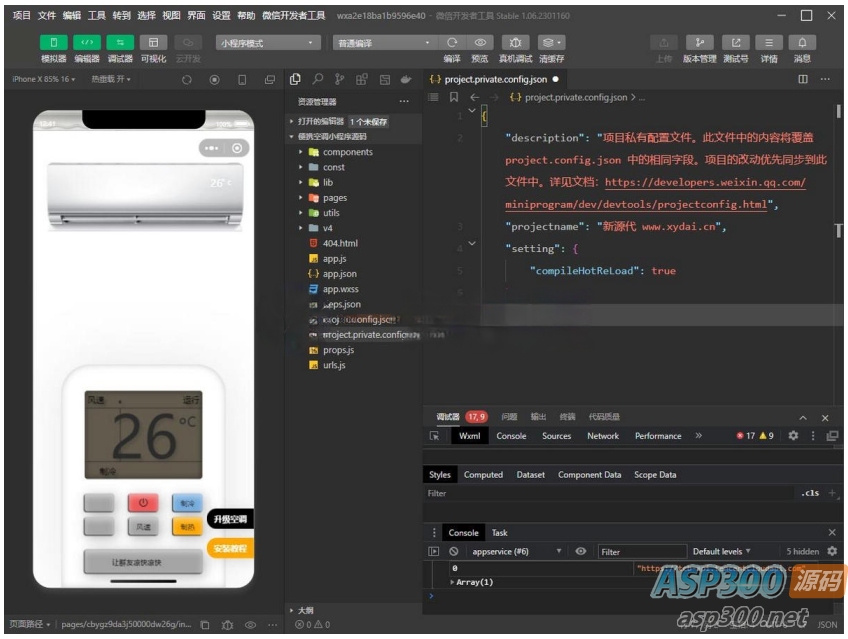Click the preview eye icon
Screen dimensions: 848x639
(480, 42)
